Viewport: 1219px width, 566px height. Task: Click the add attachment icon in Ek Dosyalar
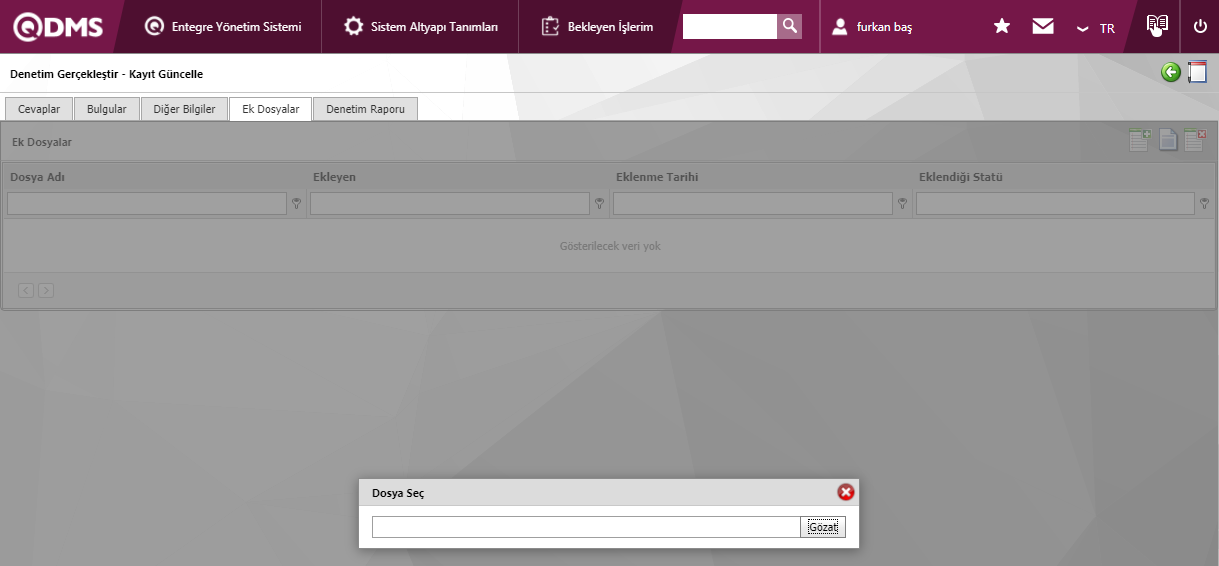point(1140,141)
